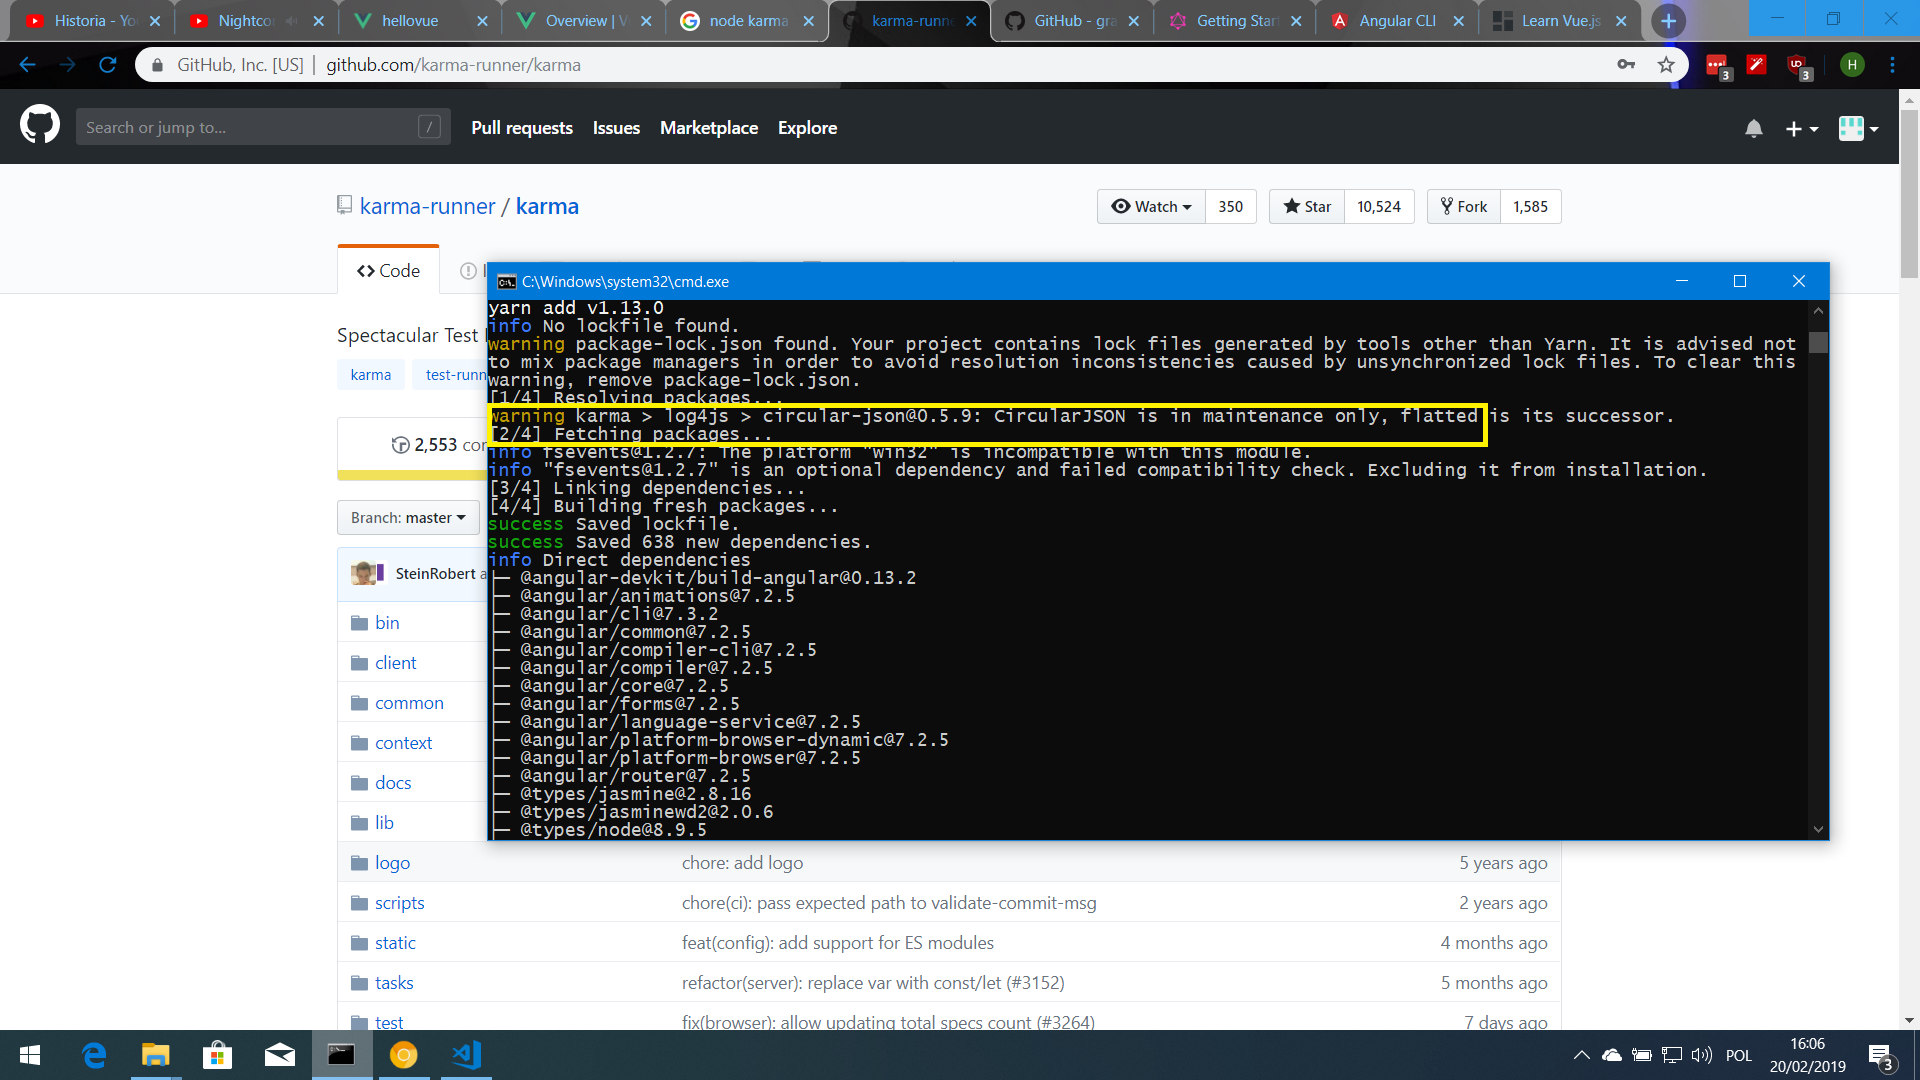Click the saved password key icon
The image size is (1920, 1080).
[x=1626, y=65]
